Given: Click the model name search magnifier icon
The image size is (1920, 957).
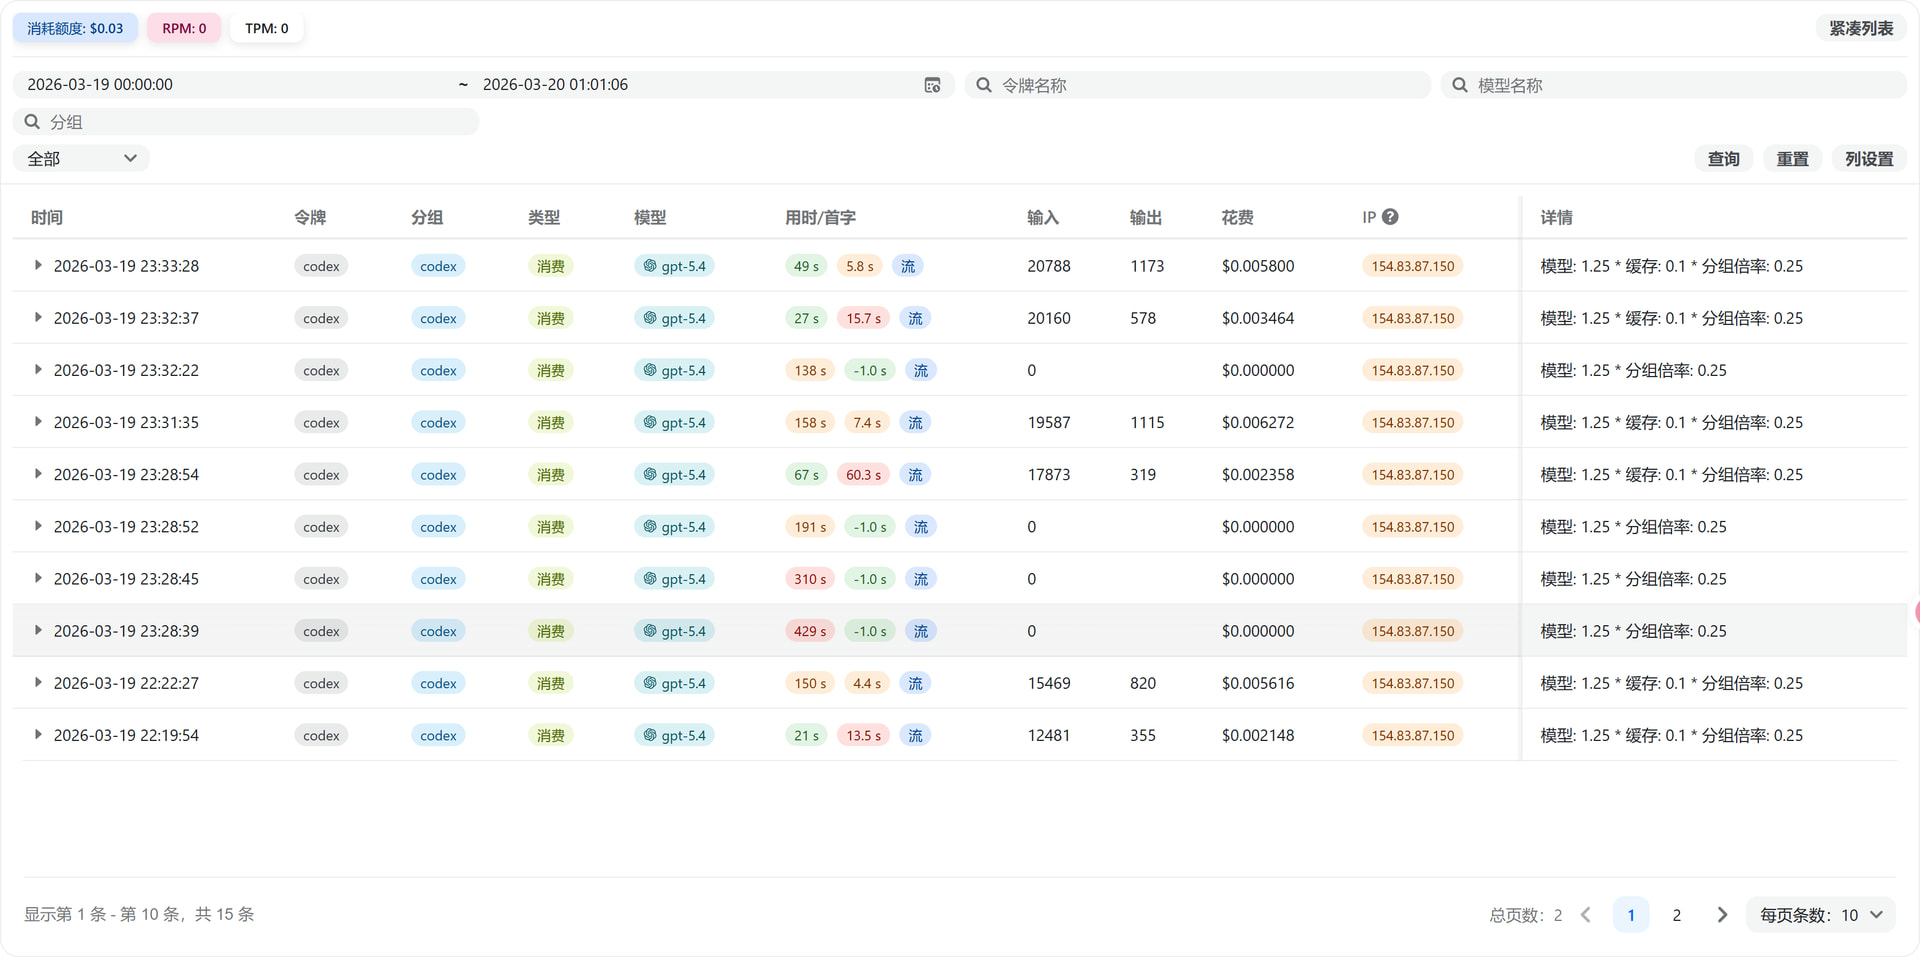Looking at the screenshot, I should (x=1460, y=85).
